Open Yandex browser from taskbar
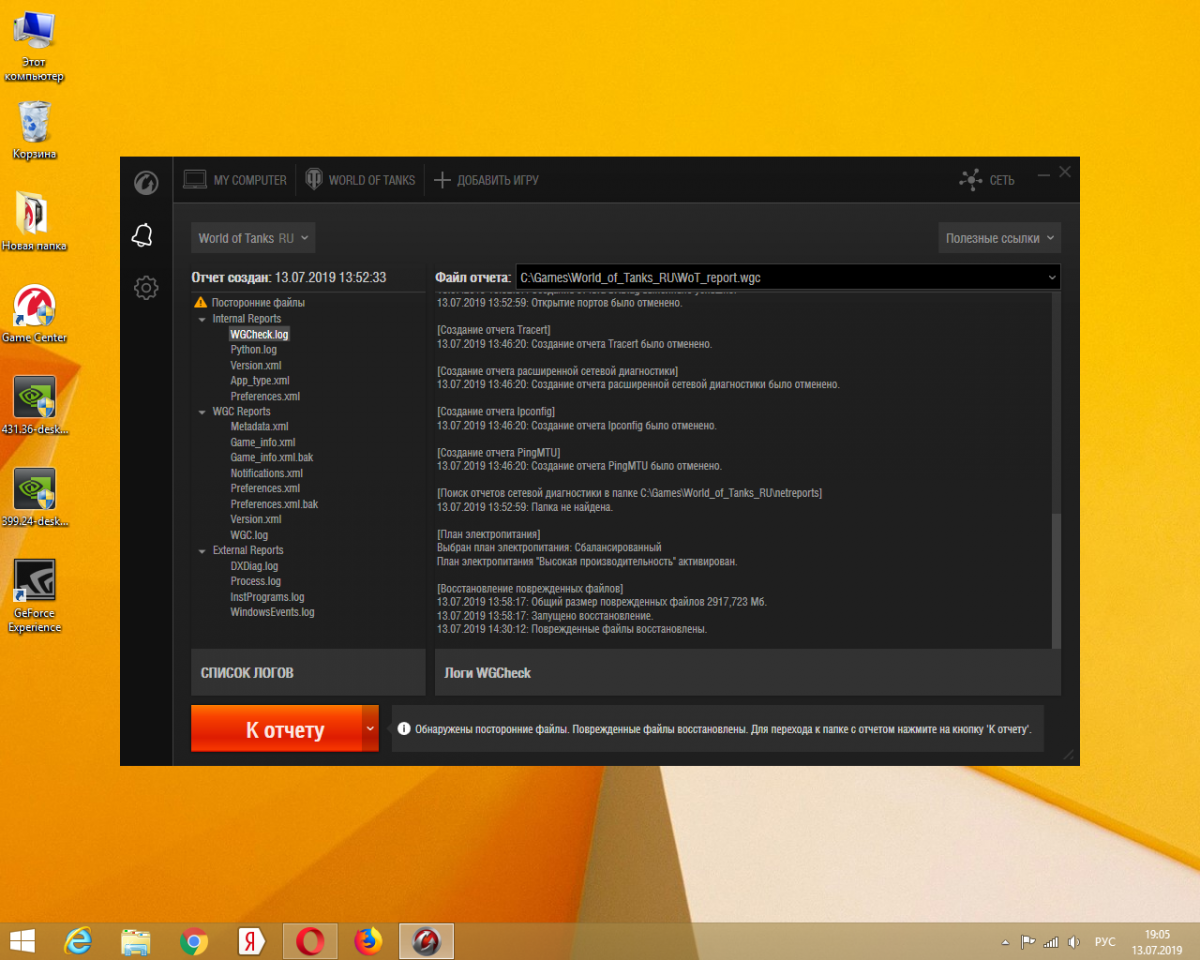The image size is (1200, 960). coord(251,941)
